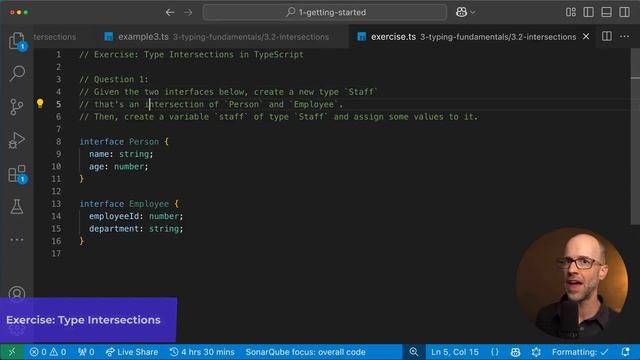The image size is (640, 360).
Task: Go back in navigation history
Action: coord(170,12)
